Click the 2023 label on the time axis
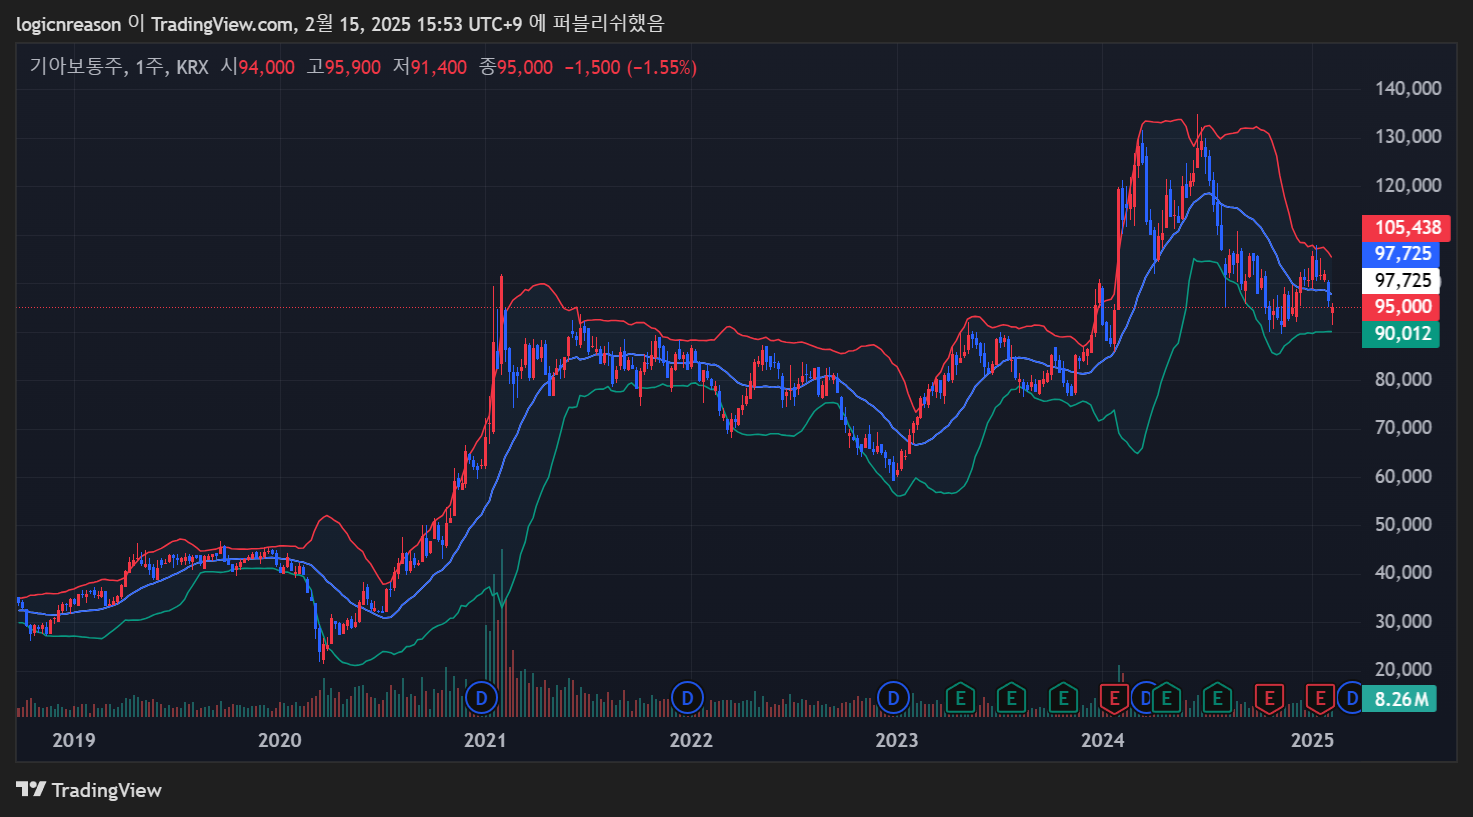The width and height of the screenshot is (1473, 817). point(897,740)
